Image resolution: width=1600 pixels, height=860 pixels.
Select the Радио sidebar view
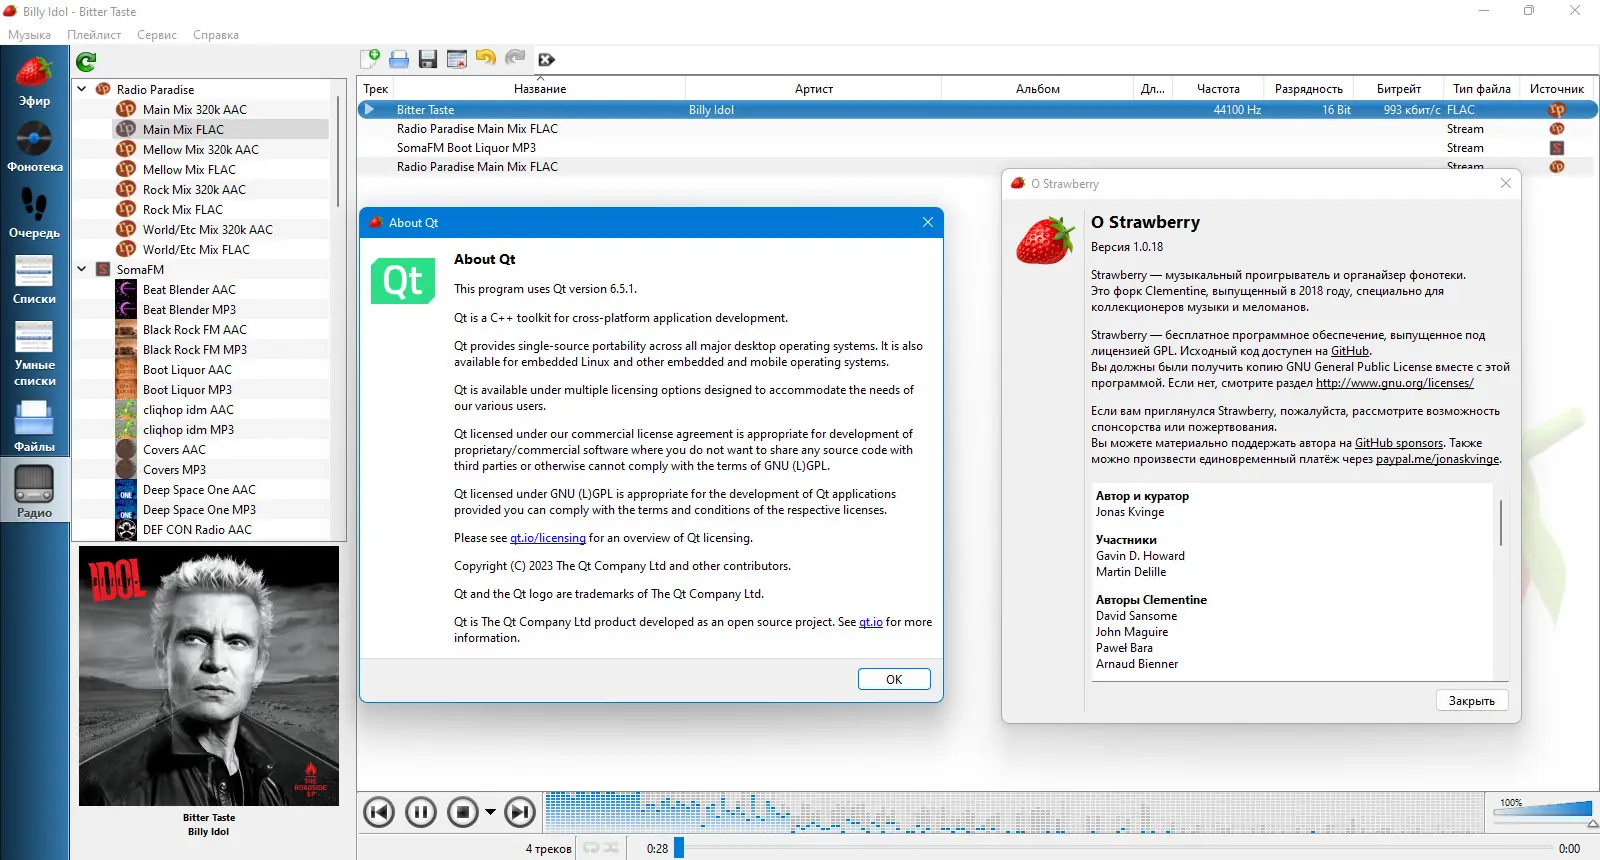point(34,491)
